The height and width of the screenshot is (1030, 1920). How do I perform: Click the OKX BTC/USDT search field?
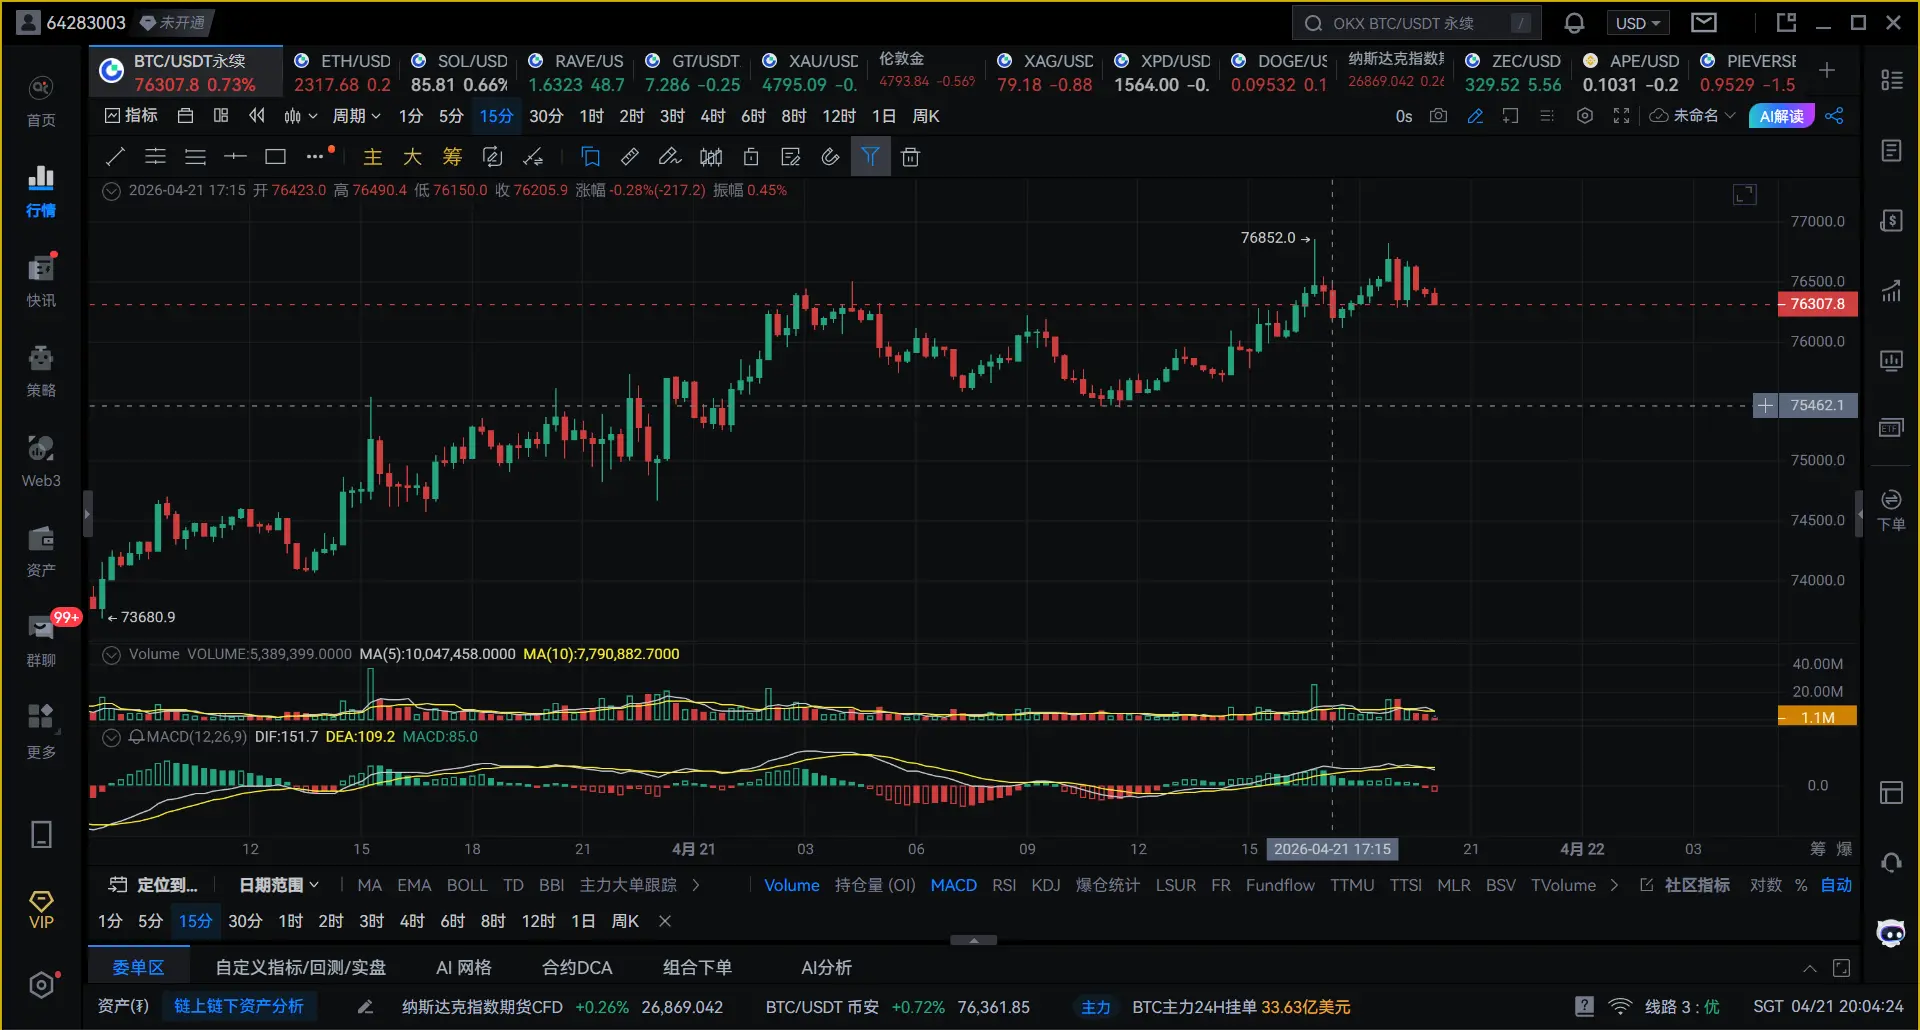point(1416,23)
